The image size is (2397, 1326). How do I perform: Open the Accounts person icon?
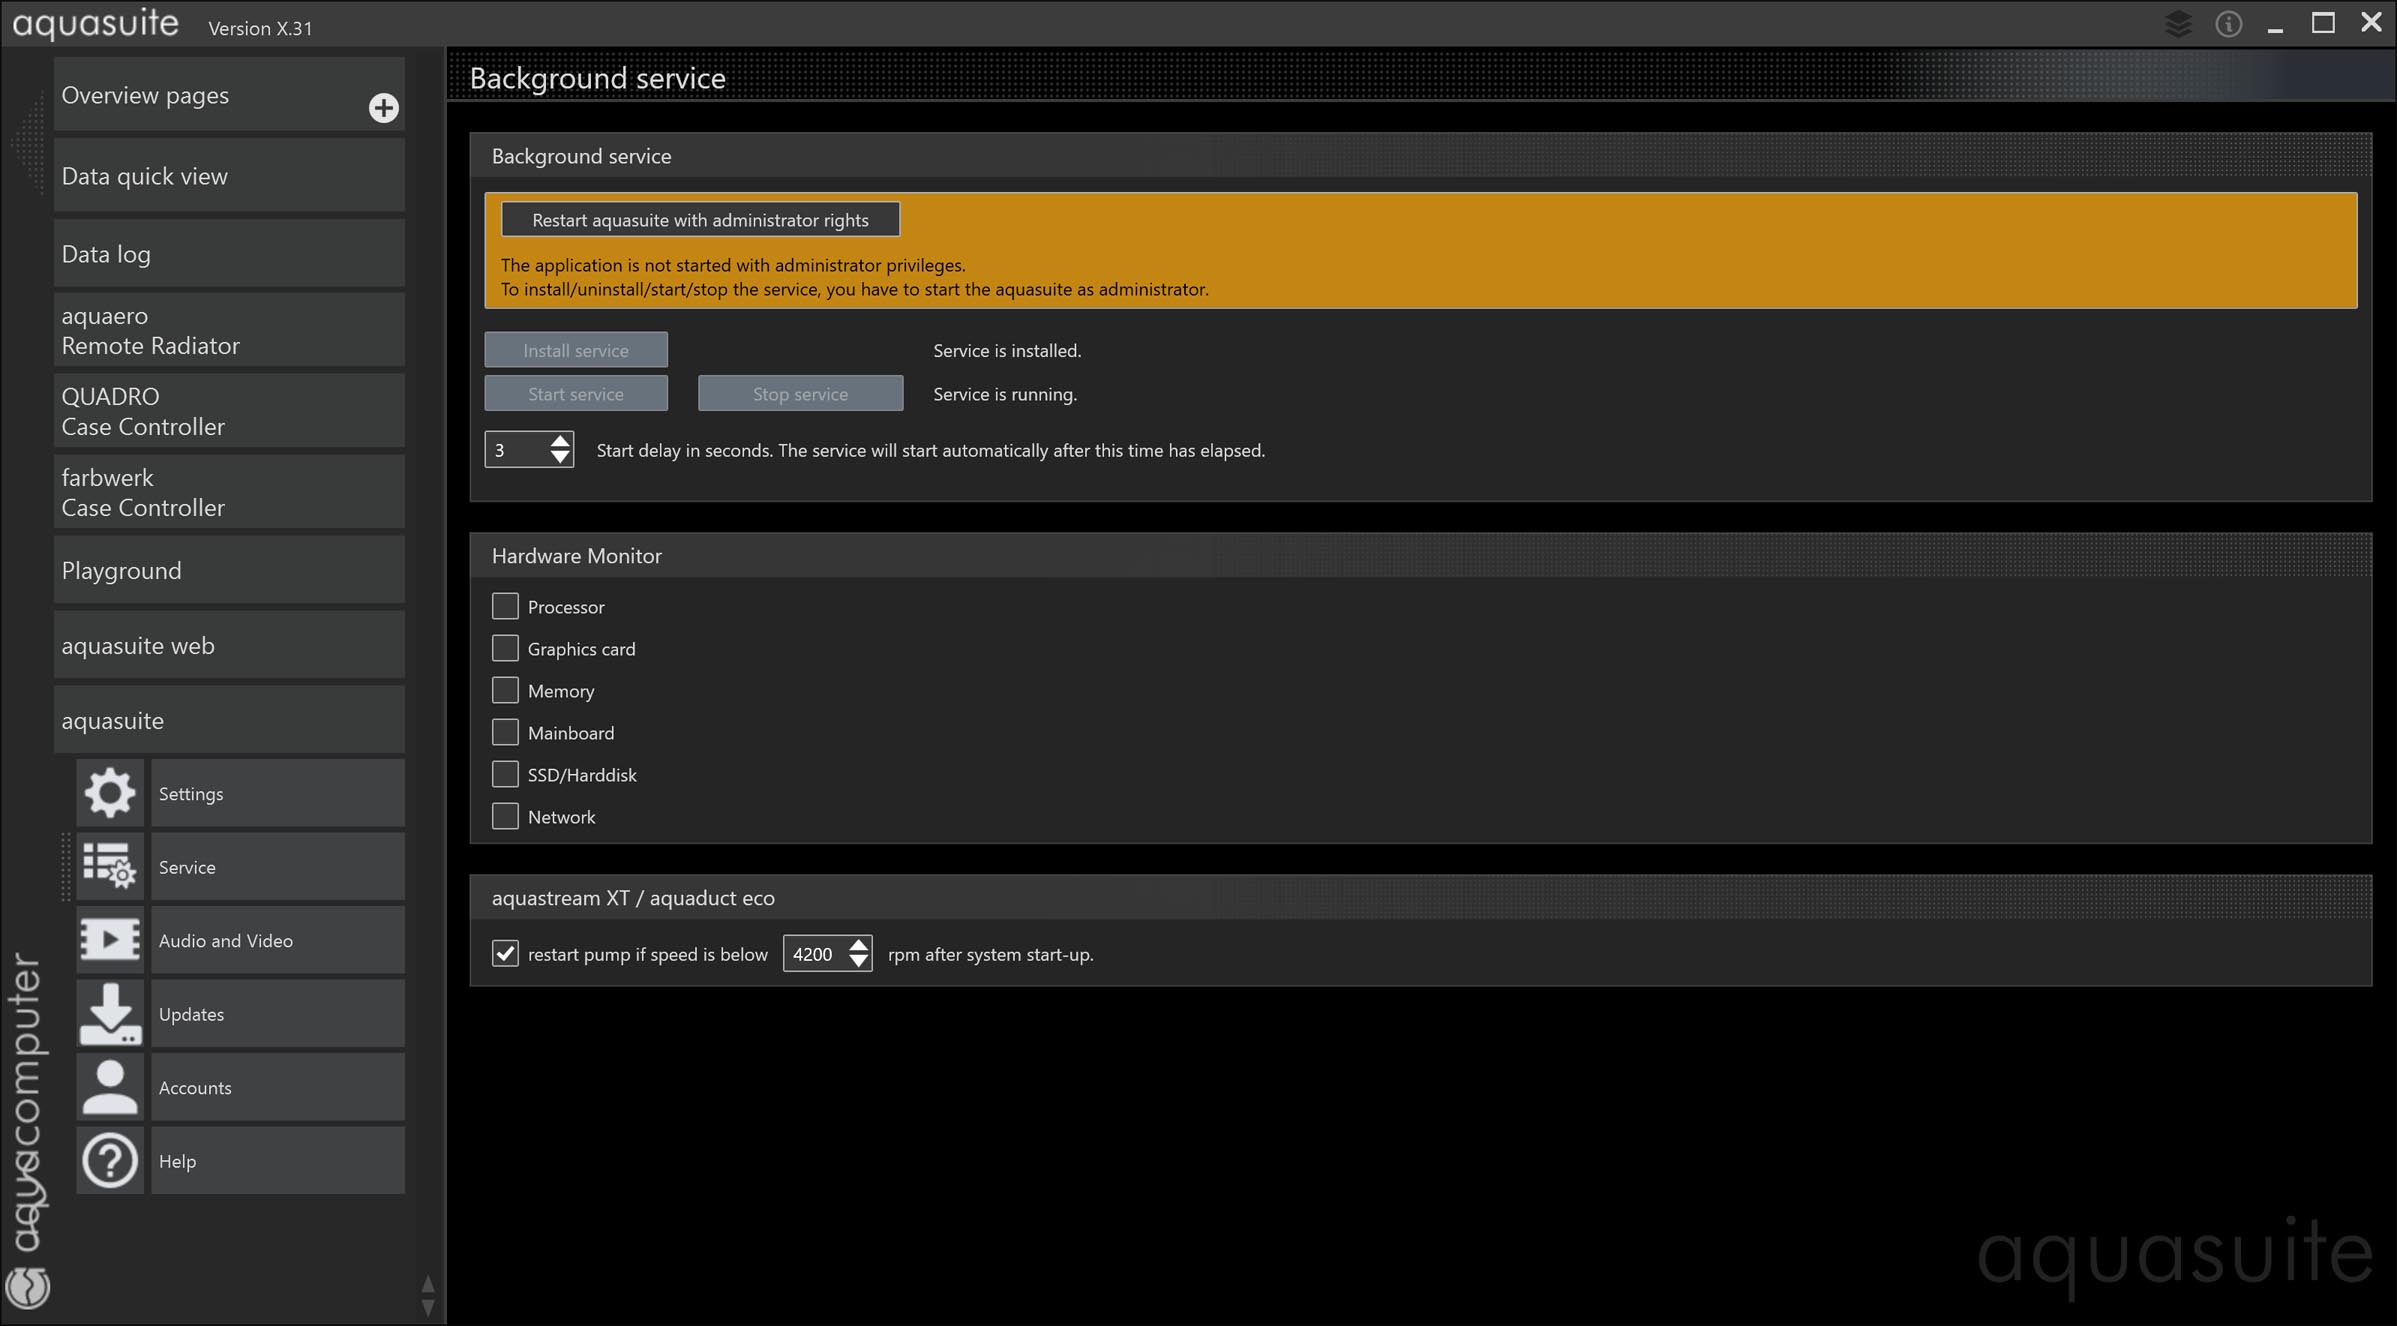tap(110, 1087)
